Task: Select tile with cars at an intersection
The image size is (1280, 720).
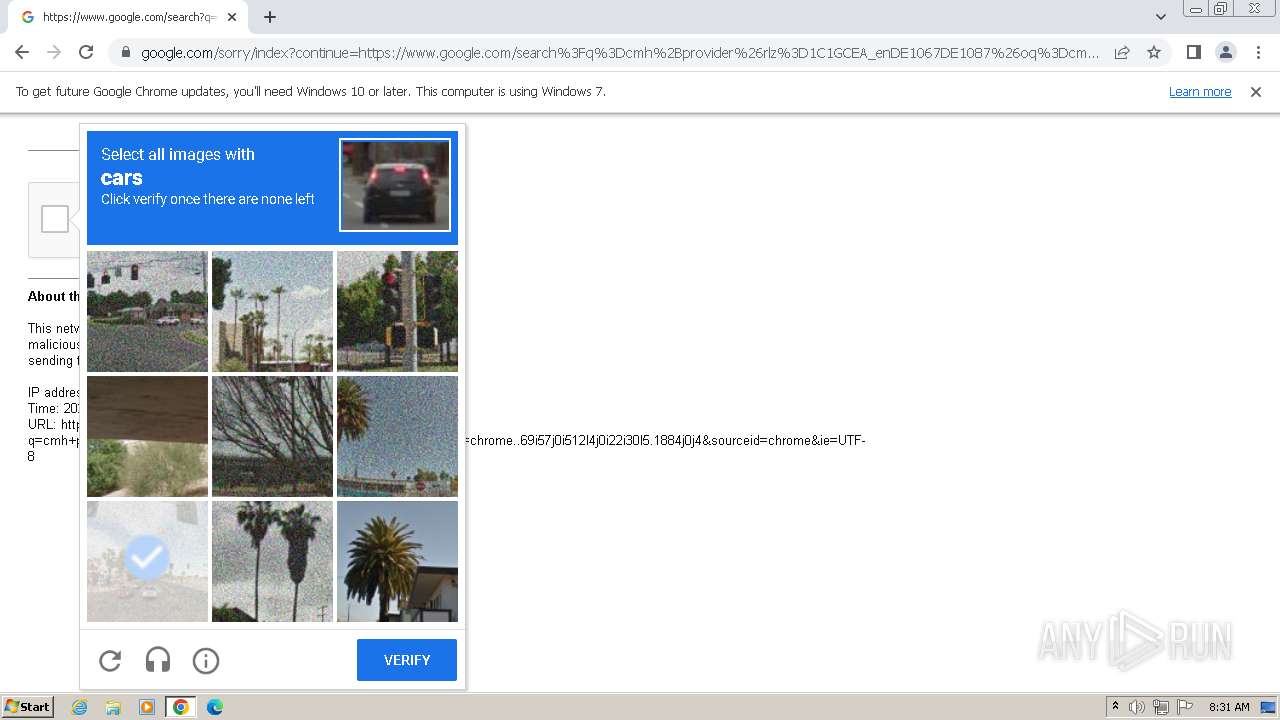Action: (x=147, y=311)
